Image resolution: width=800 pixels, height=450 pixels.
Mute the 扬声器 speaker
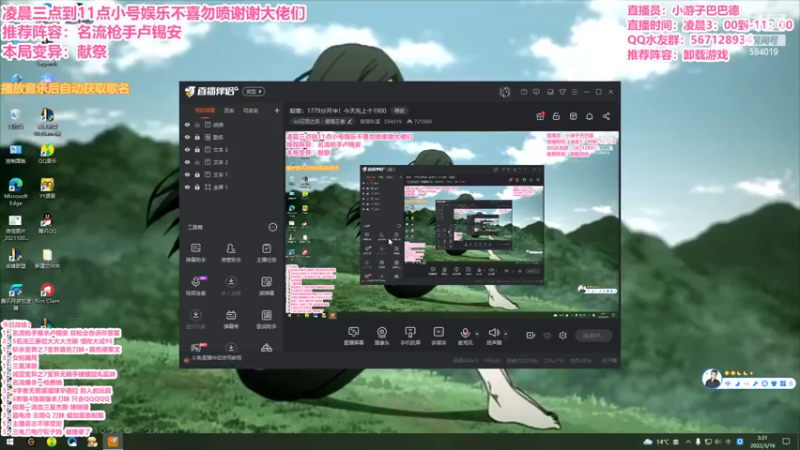(493, 336)
